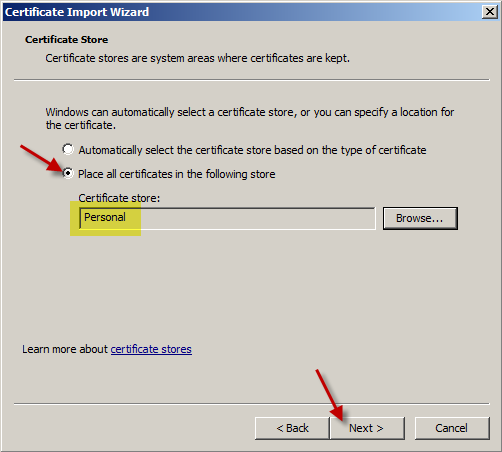
Task: Click the bold Certificate Store heading
Action: [66, 40]
